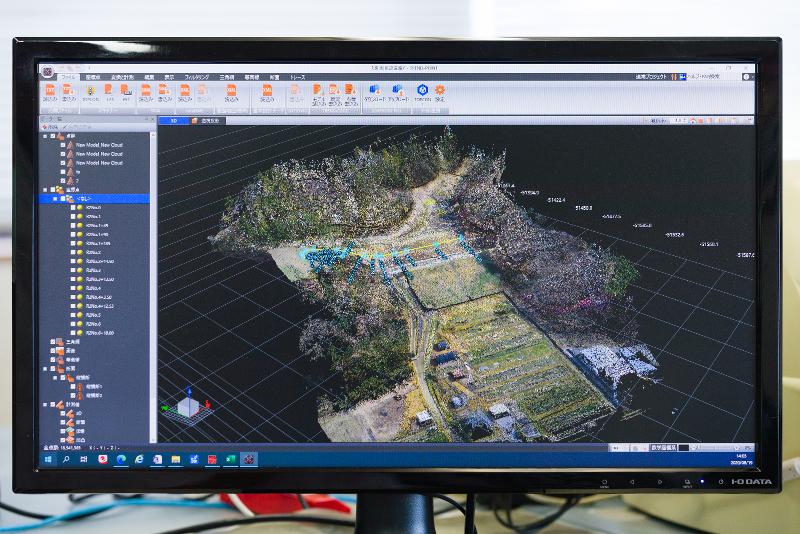
Task: Collapse the highlighted tree group node
Action: pyautogui.click(x=55, y=198)
